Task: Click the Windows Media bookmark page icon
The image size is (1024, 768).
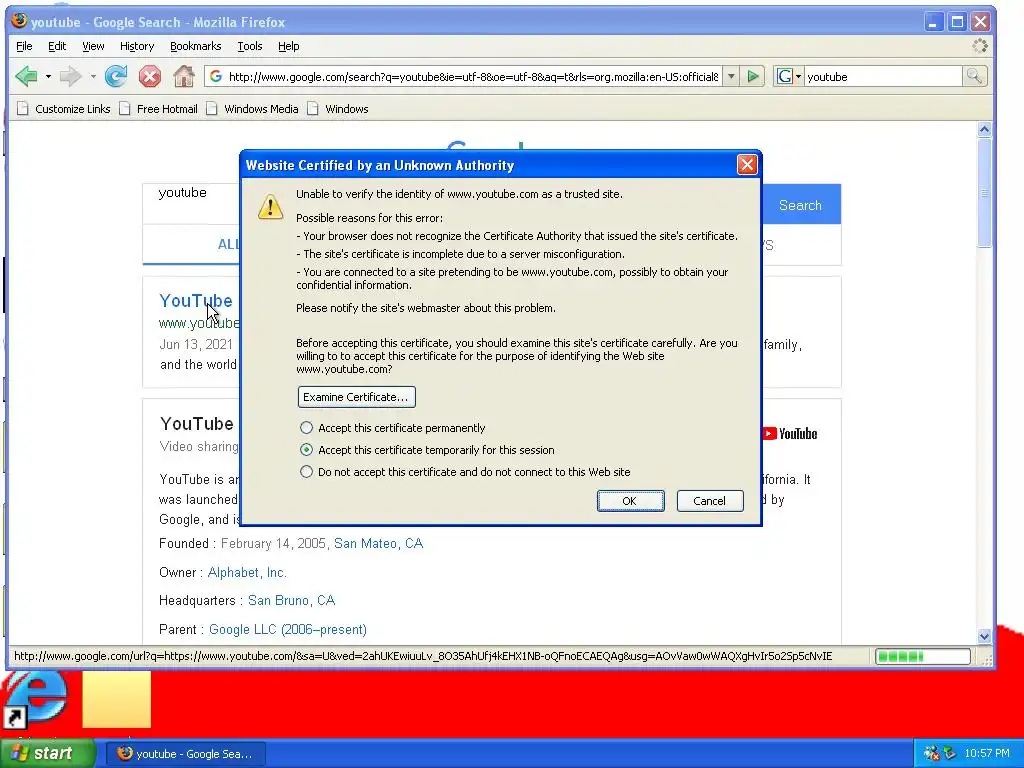Action: click(x=212, y=108)
